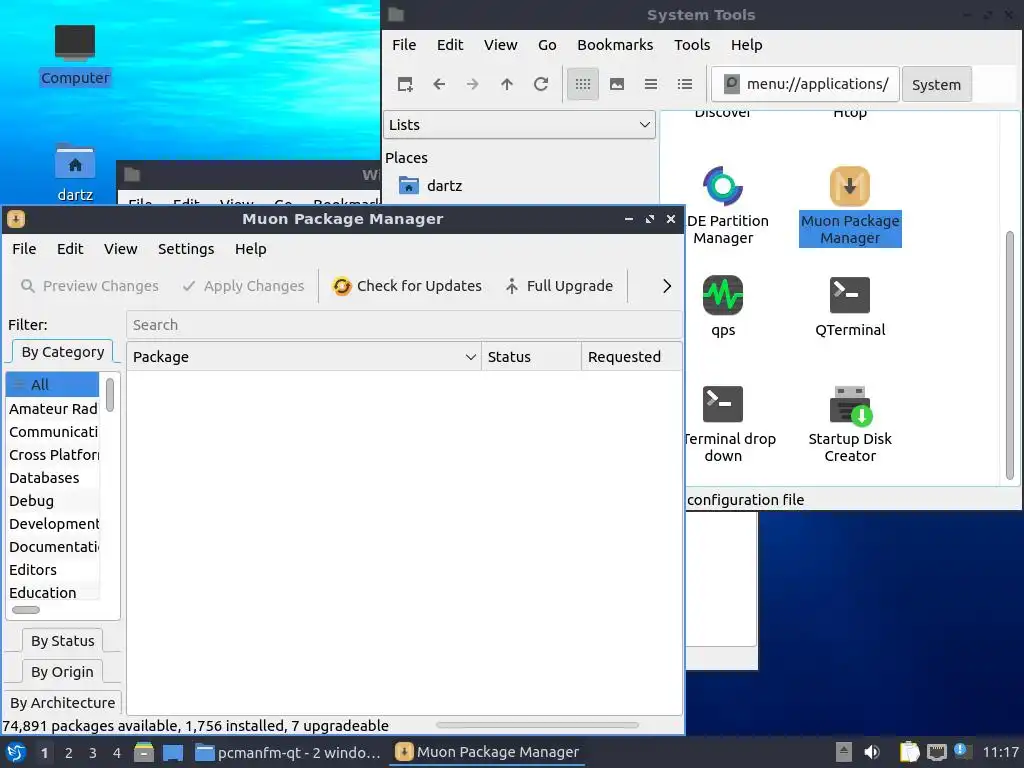Image resolution: width=1024 pixels, height=768 pixels.
Task: Select the All category
Action: click(x=52, y=385)
